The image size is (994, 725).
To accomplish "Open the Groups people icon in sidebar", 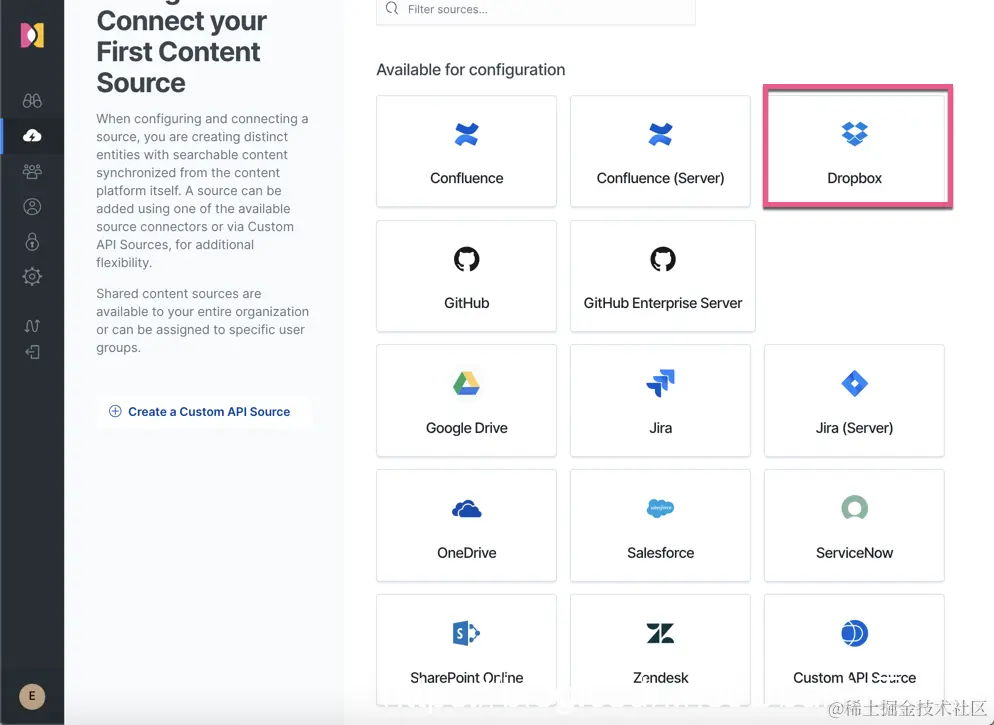I will (x=32, y=171).
